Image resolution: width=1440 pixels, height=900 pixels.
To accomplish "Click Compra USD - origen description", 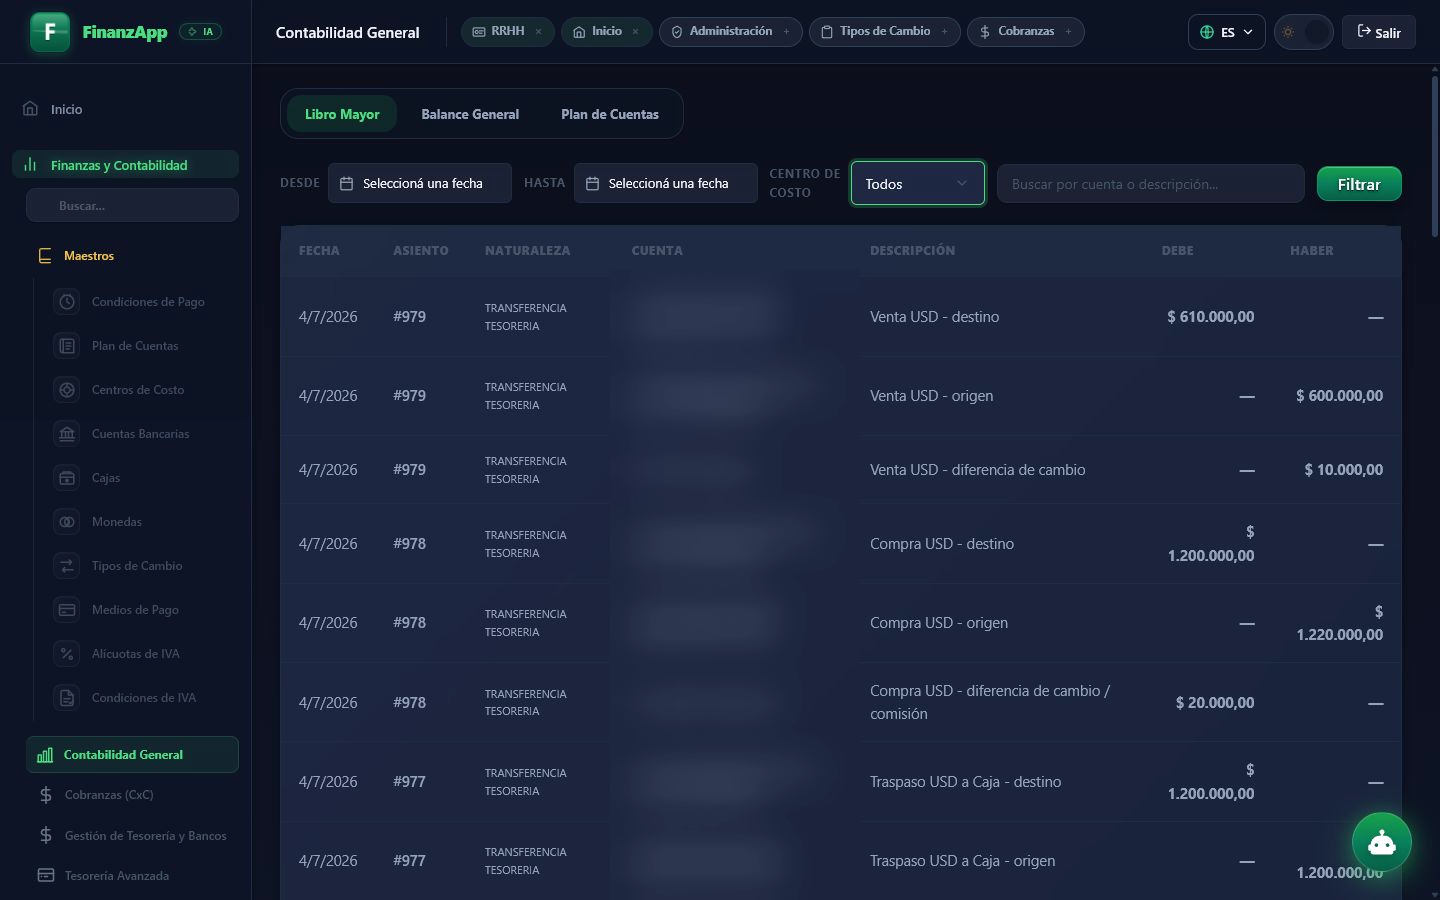I will [938, 623].
